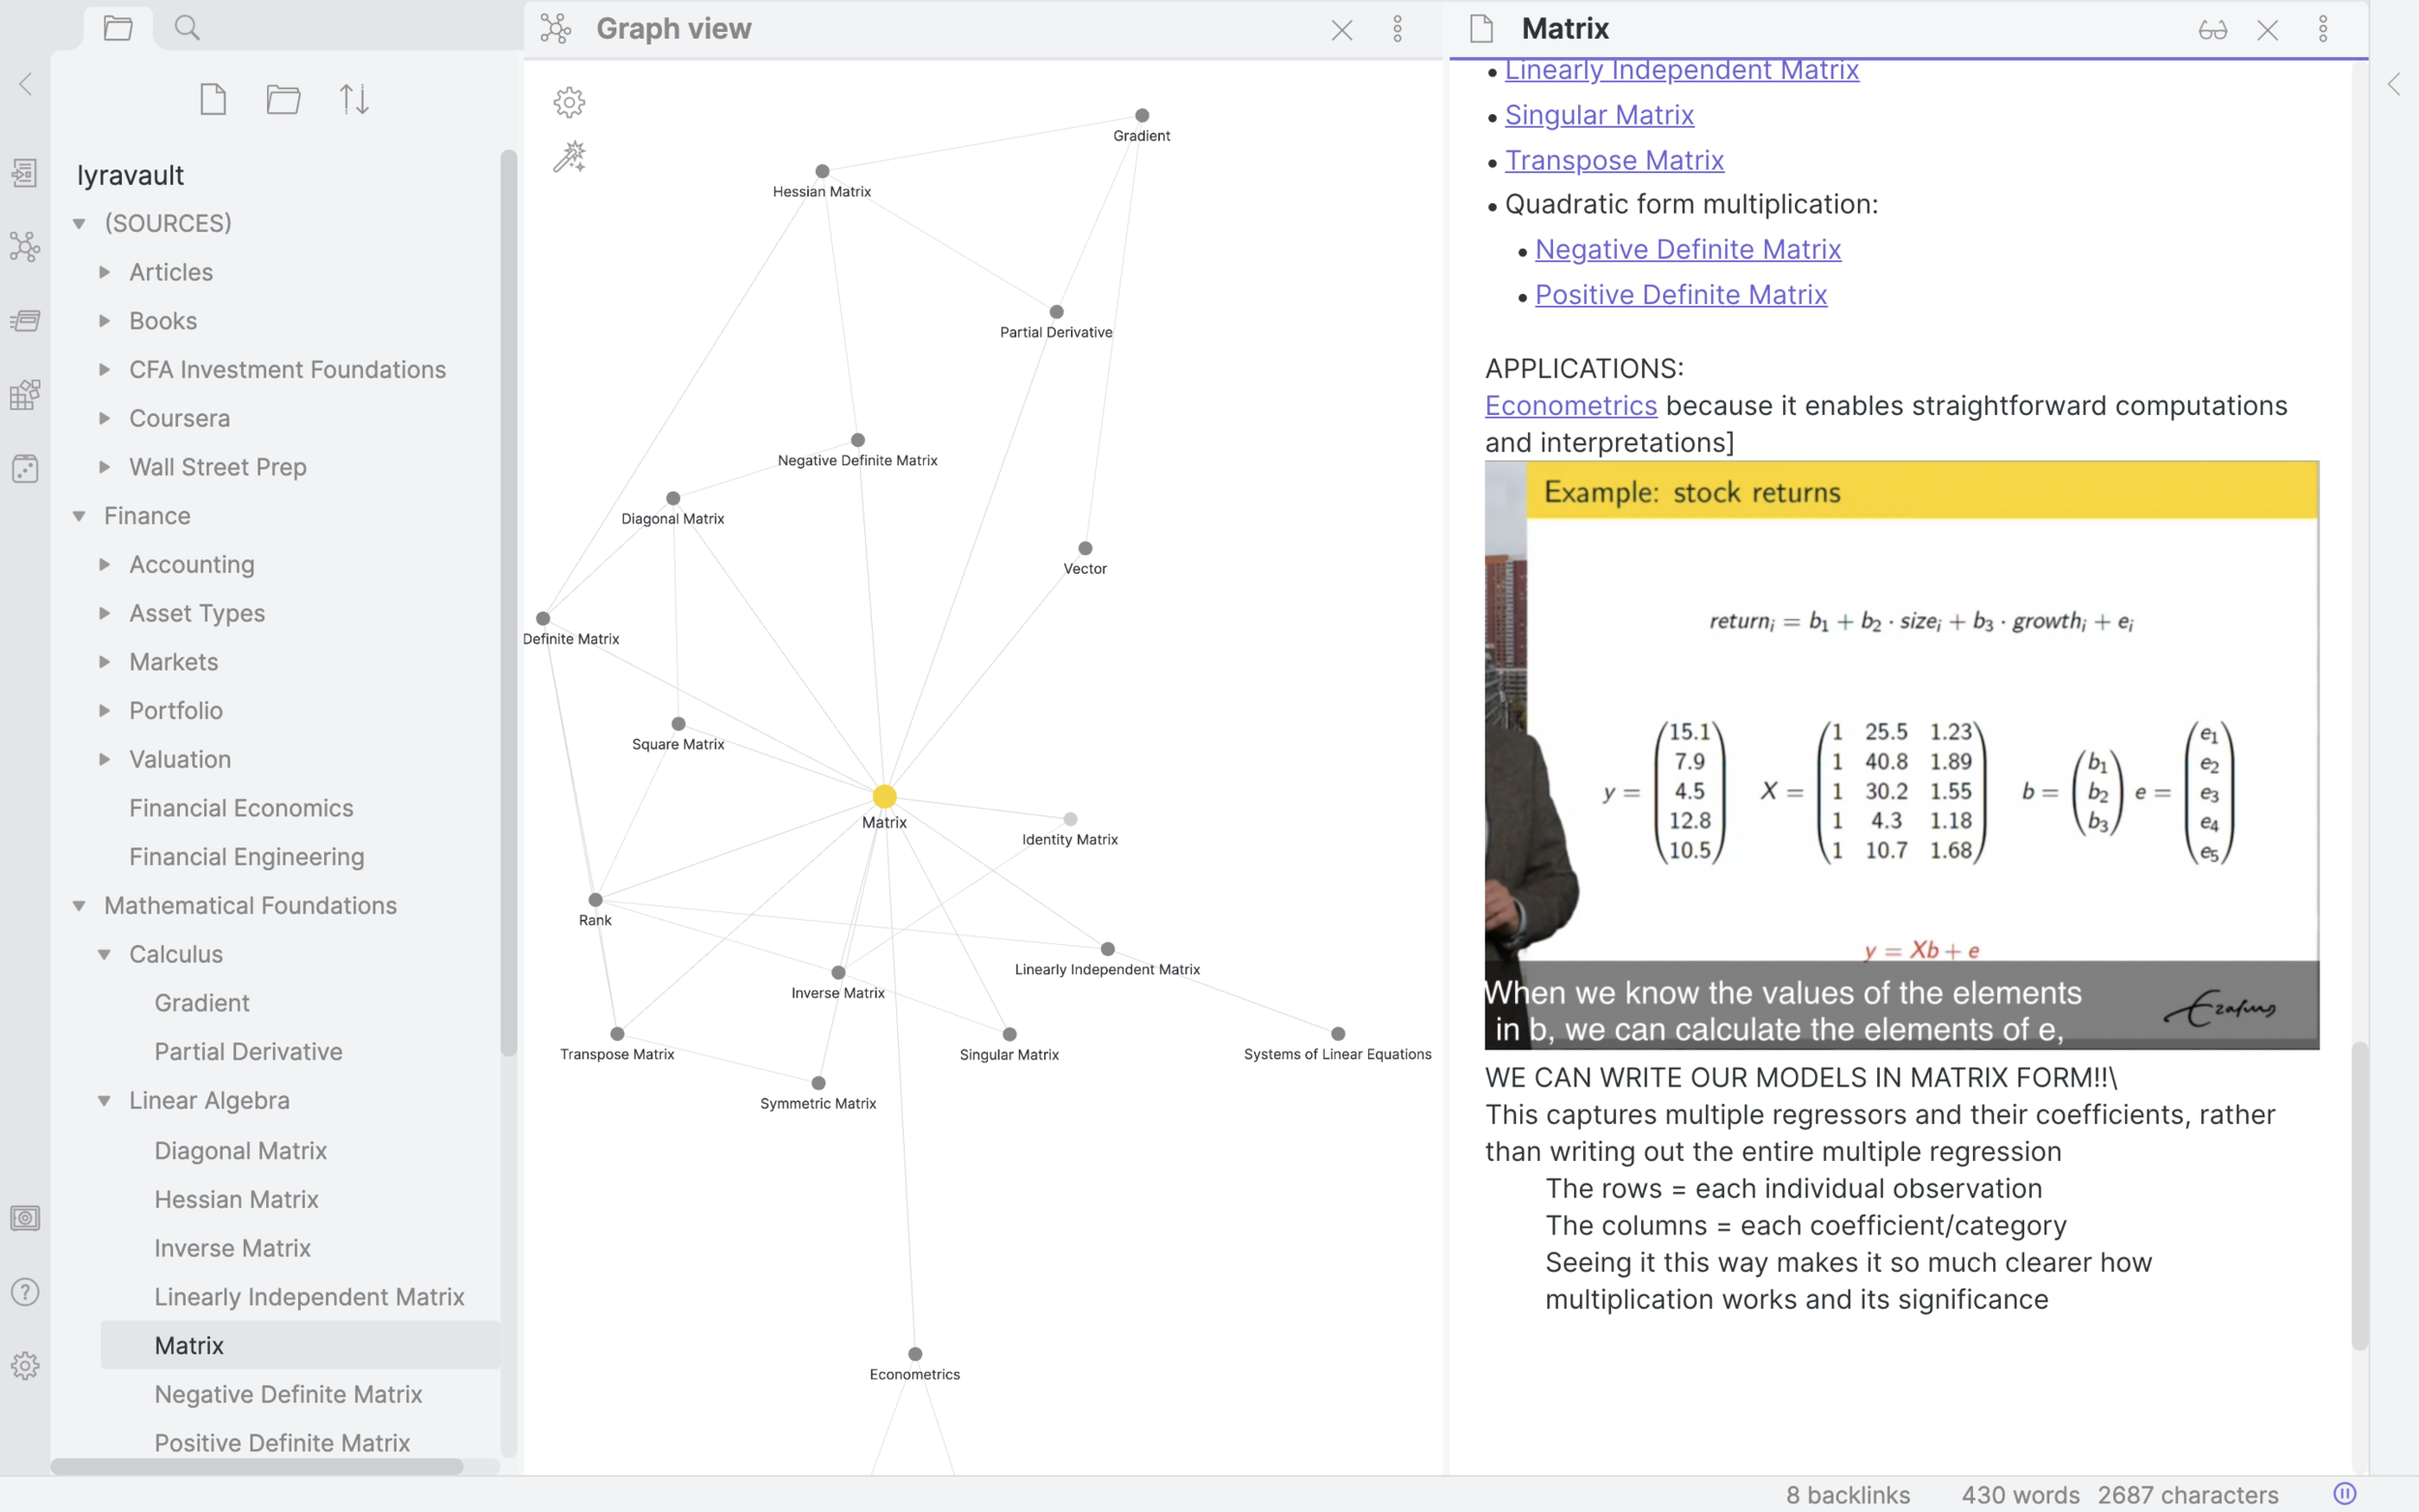Select the file explorer tab
The height and width of the screenshot is (1512, 2419).
pyautogui.click(x=118, y=28)
